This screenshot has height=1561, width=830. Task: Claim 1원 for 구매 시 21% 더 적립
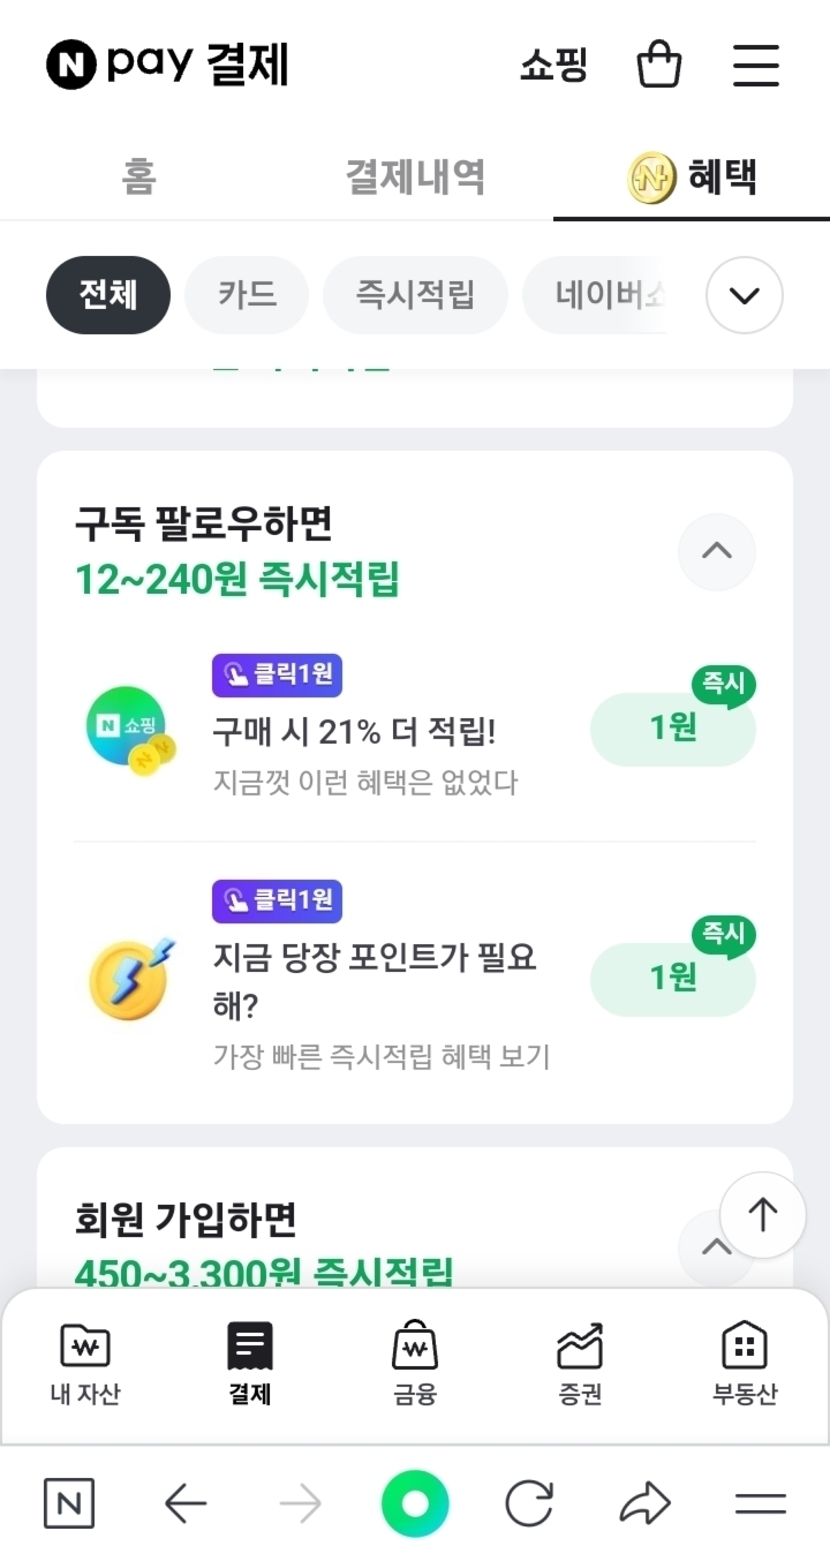click(x=672, y=729)
